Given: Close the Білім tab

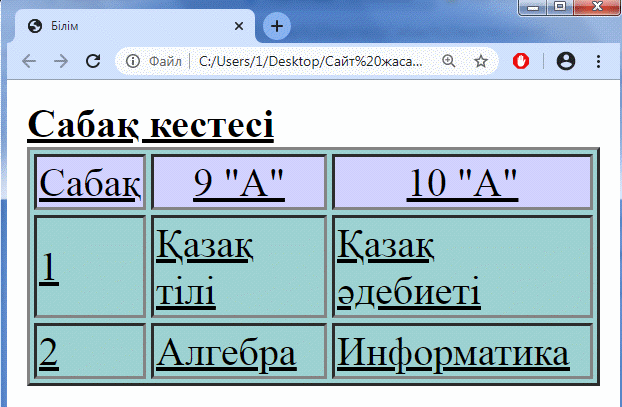Looking at the screenshot, I should pos(239,26).
